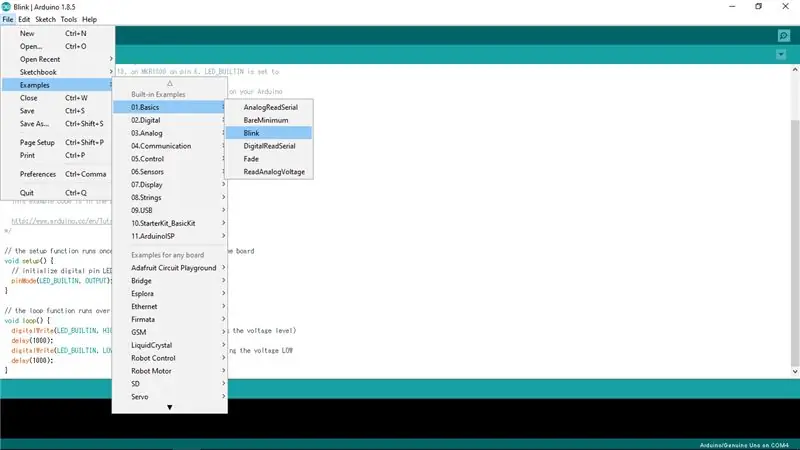Expand Open Recent submenu
Screen dimensions: 800x450
coord(57,59)
